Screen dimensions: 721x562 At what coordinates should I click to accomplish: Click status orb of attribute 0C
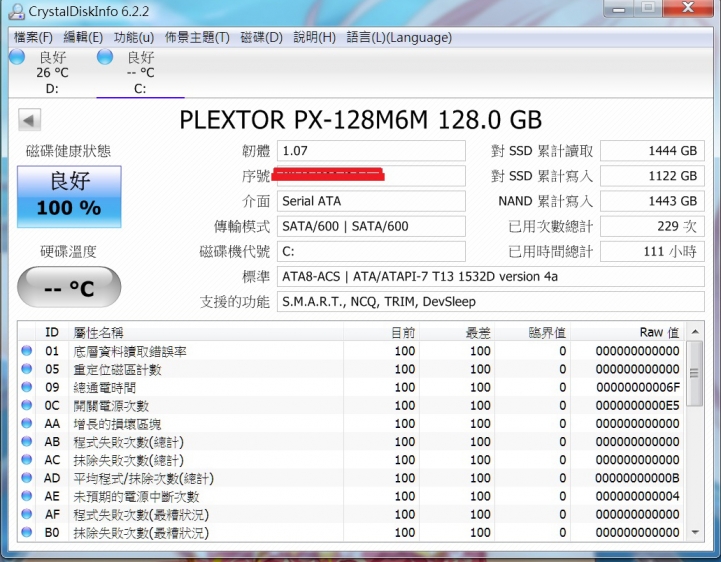(x=27, y=405)
